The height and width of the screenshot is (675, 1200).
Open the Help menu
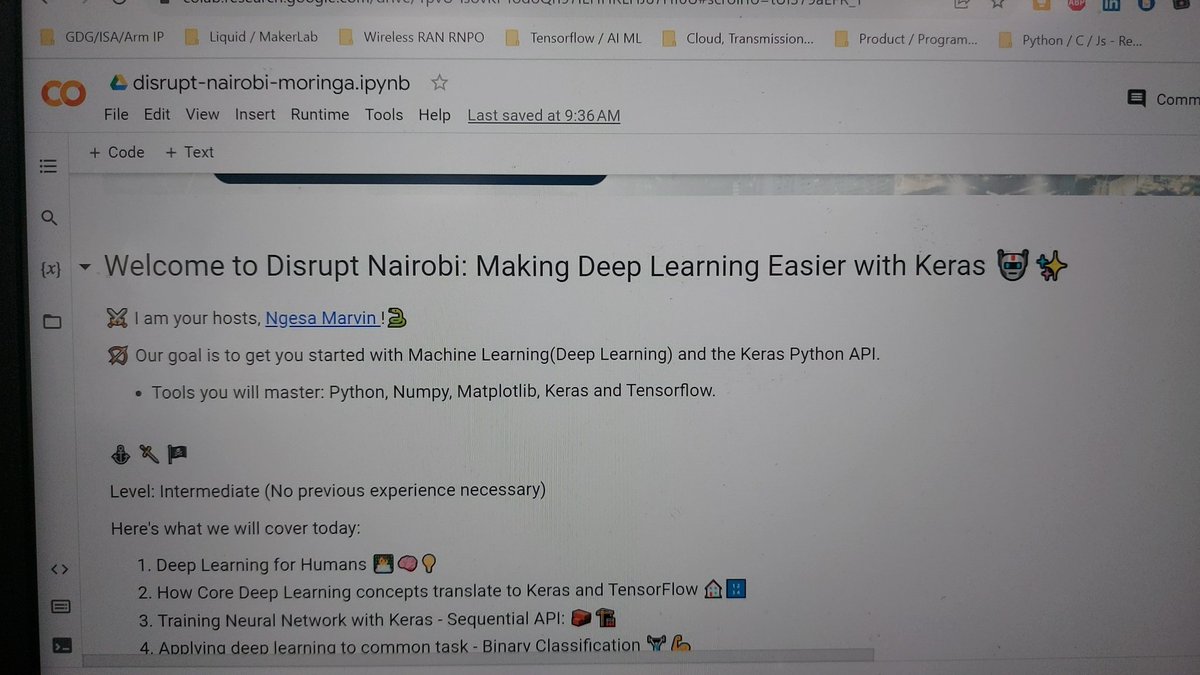tap(434, 115)
